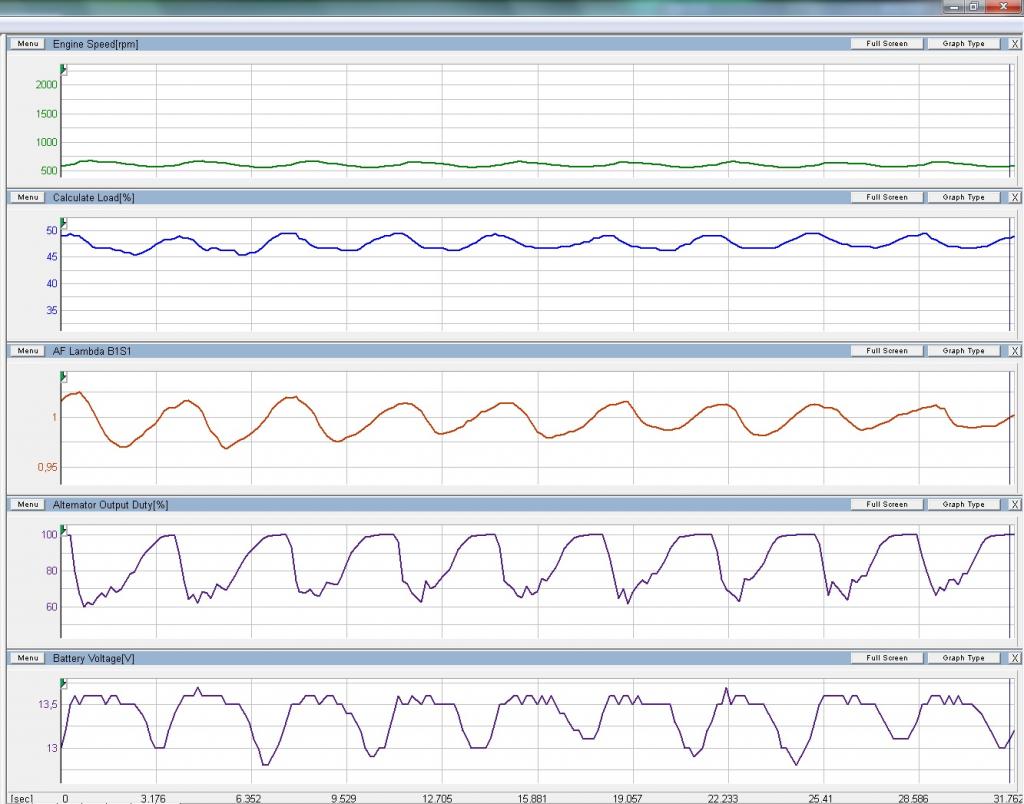Image resolution: width=1024 pixels, height=804 pixels.
Task: Change Graph Type for Calculate Load
Action: click(x=963, y=197)
